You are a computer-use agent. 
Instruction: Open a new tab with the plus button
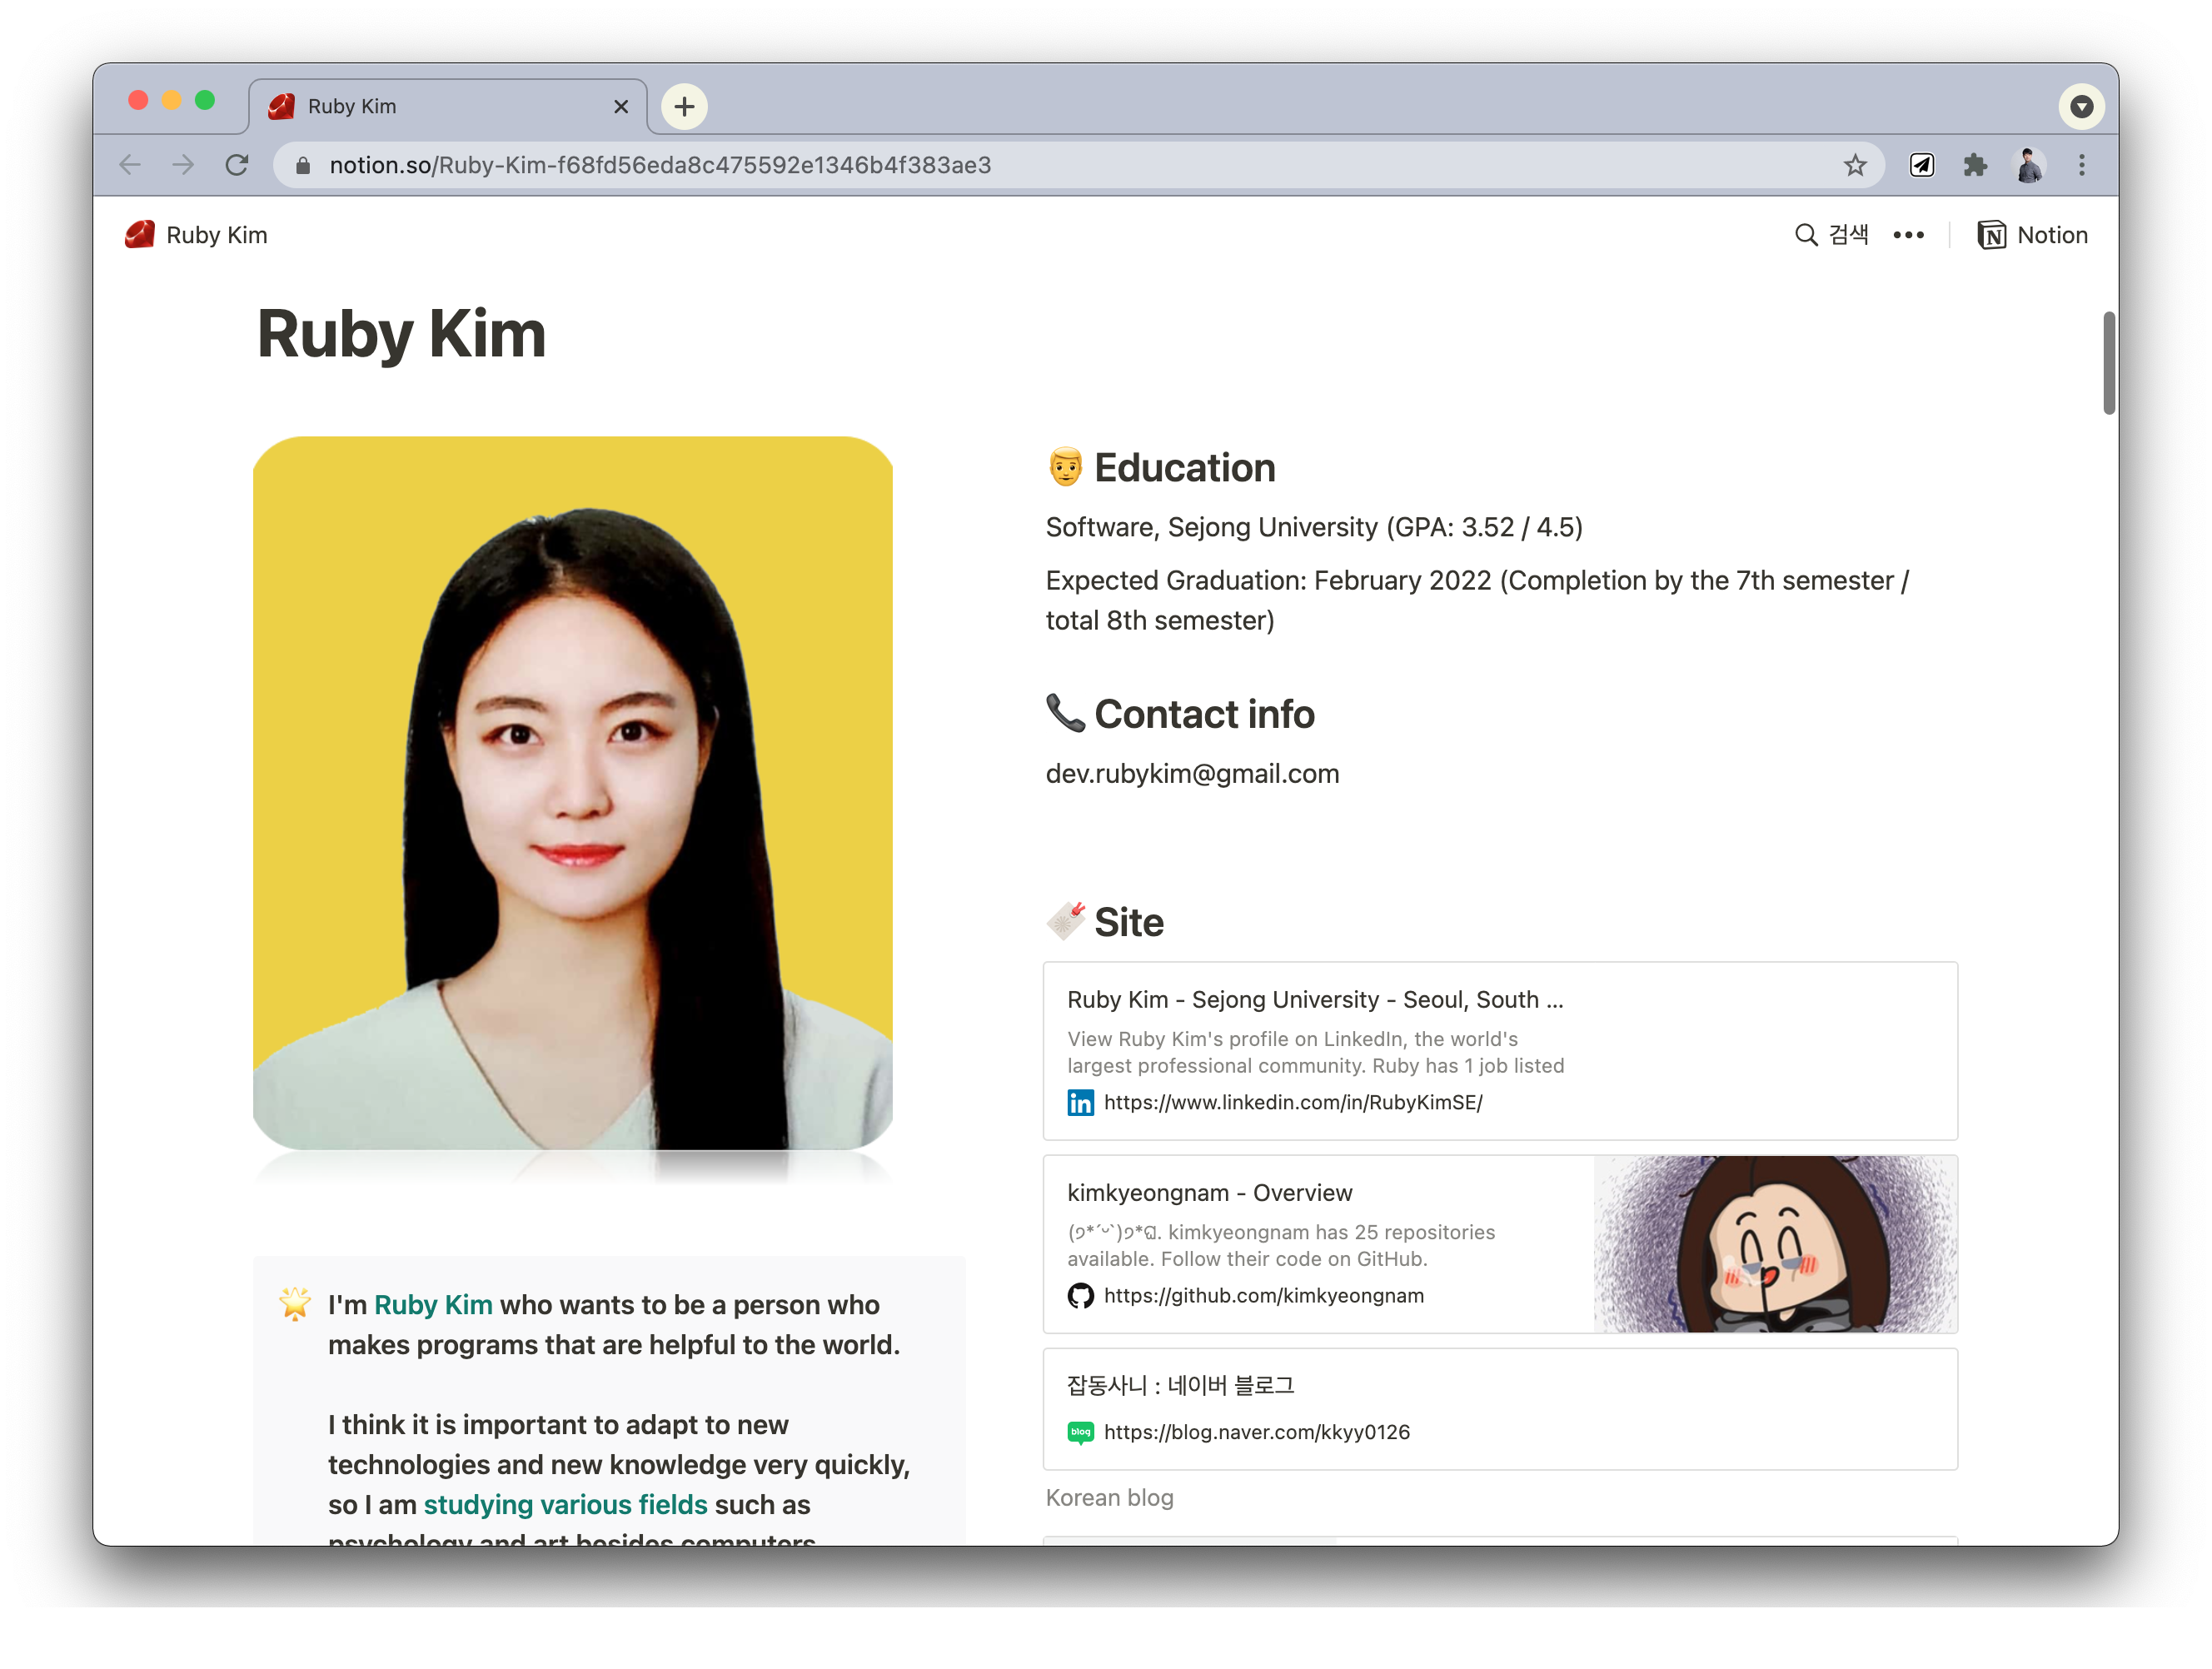(684, 106)
